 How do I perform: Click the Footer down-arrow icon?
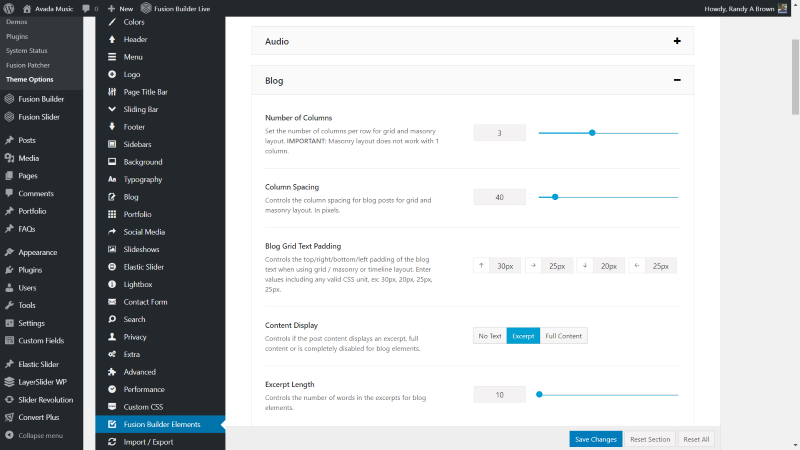(112, 127)
